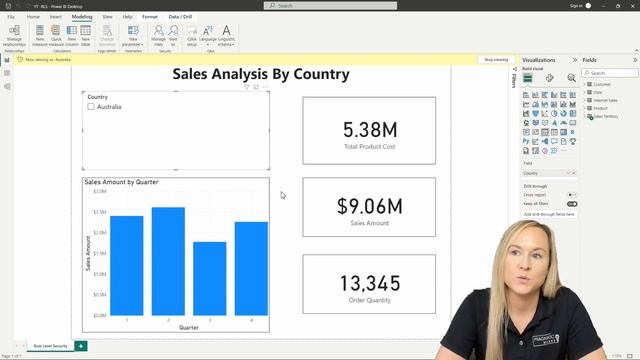Pick the Q&A speech-bubble visual icon
Screen dimensions: 640x360
point(554,141)
